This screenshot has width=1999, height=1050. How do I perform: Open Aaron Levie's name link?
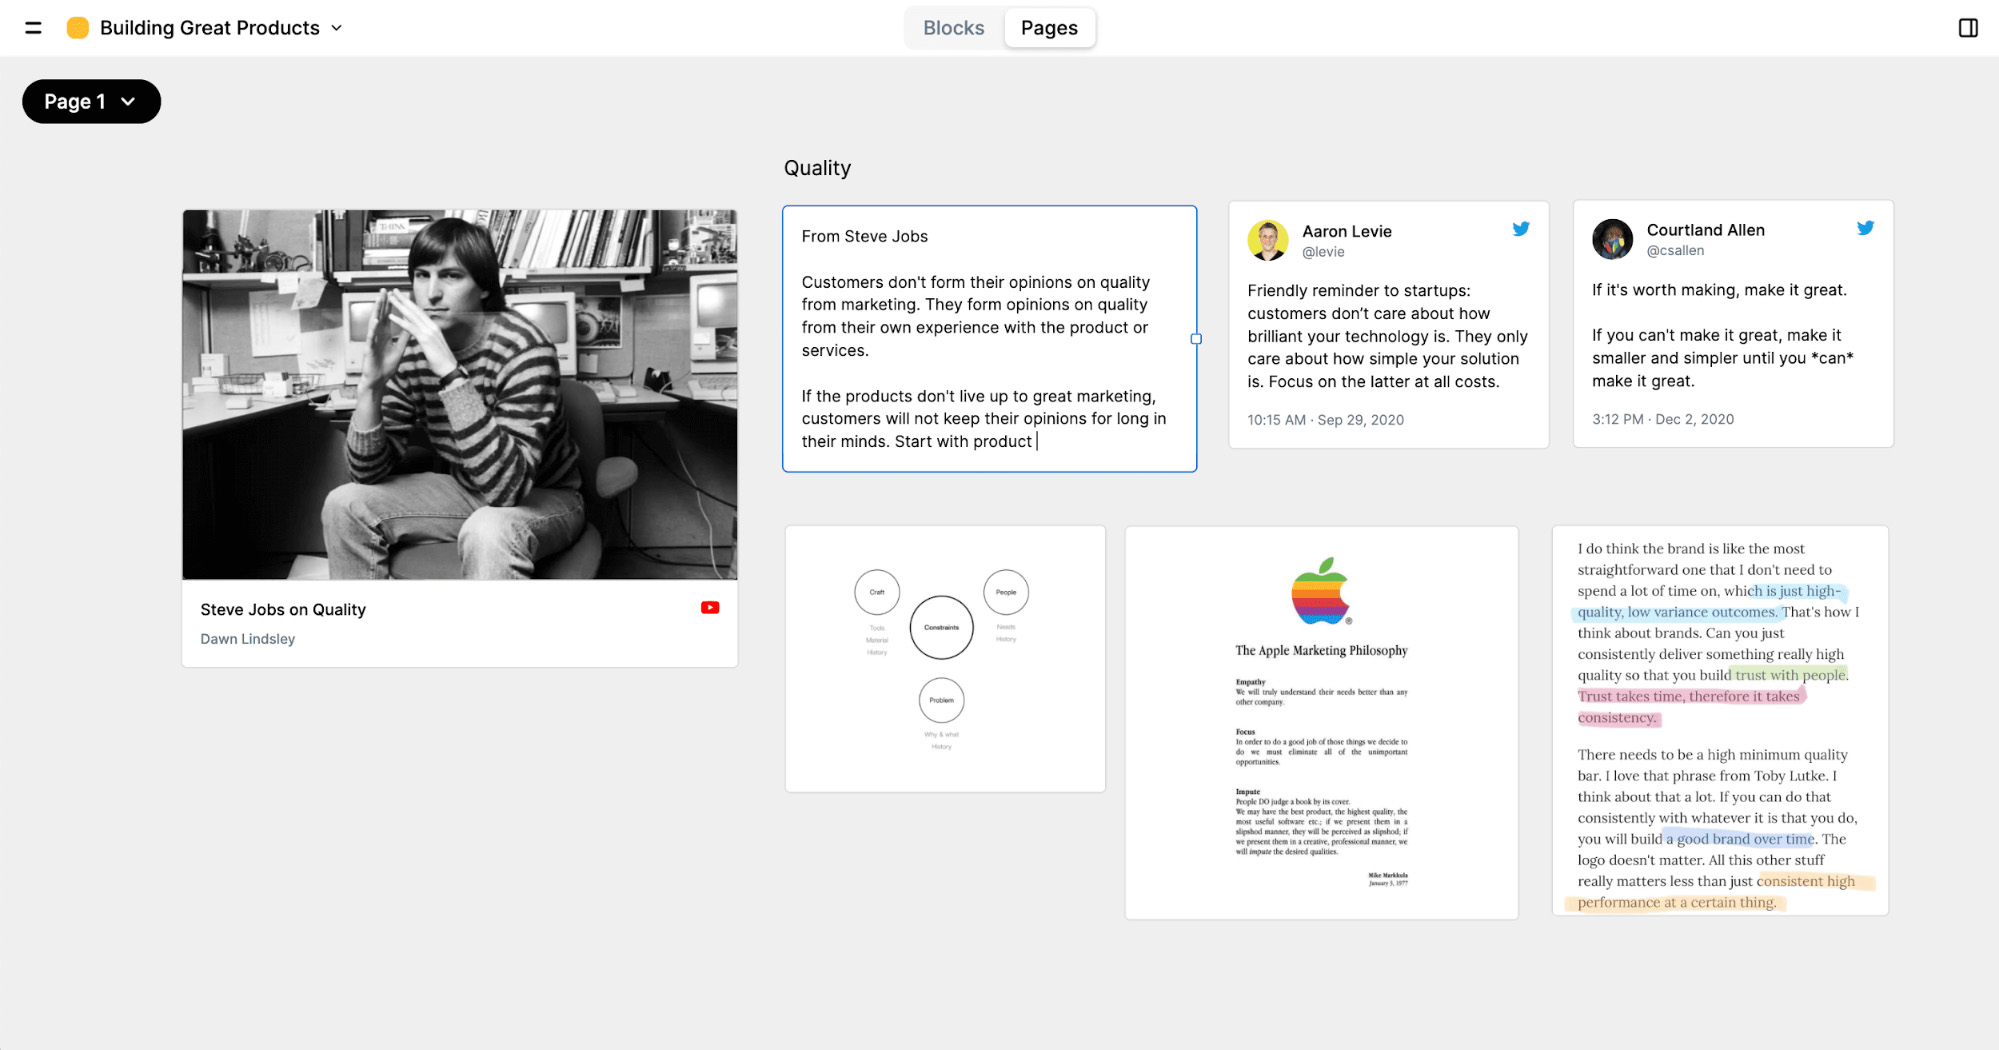[x=1346, y=231]
